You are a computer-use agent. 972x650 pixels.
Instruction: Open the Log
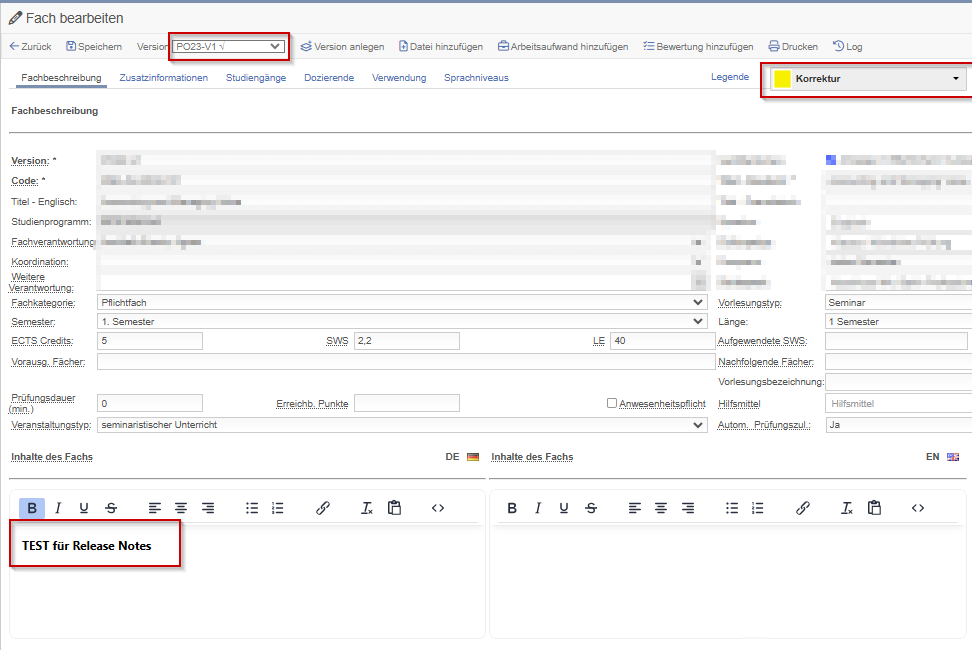847,46
